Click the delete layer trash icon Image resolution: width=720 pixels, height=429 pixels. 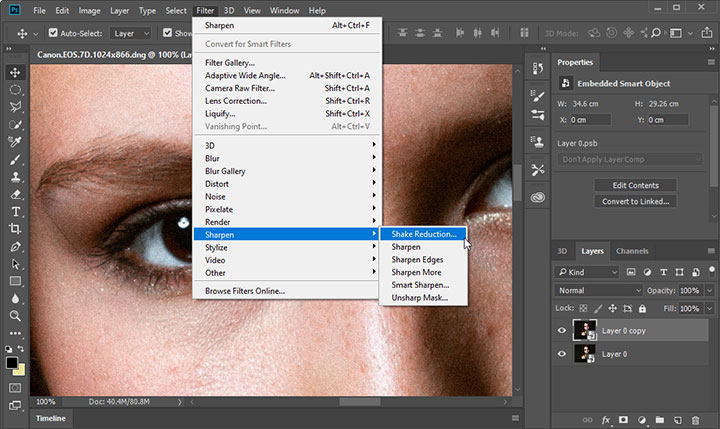point(696,421)
